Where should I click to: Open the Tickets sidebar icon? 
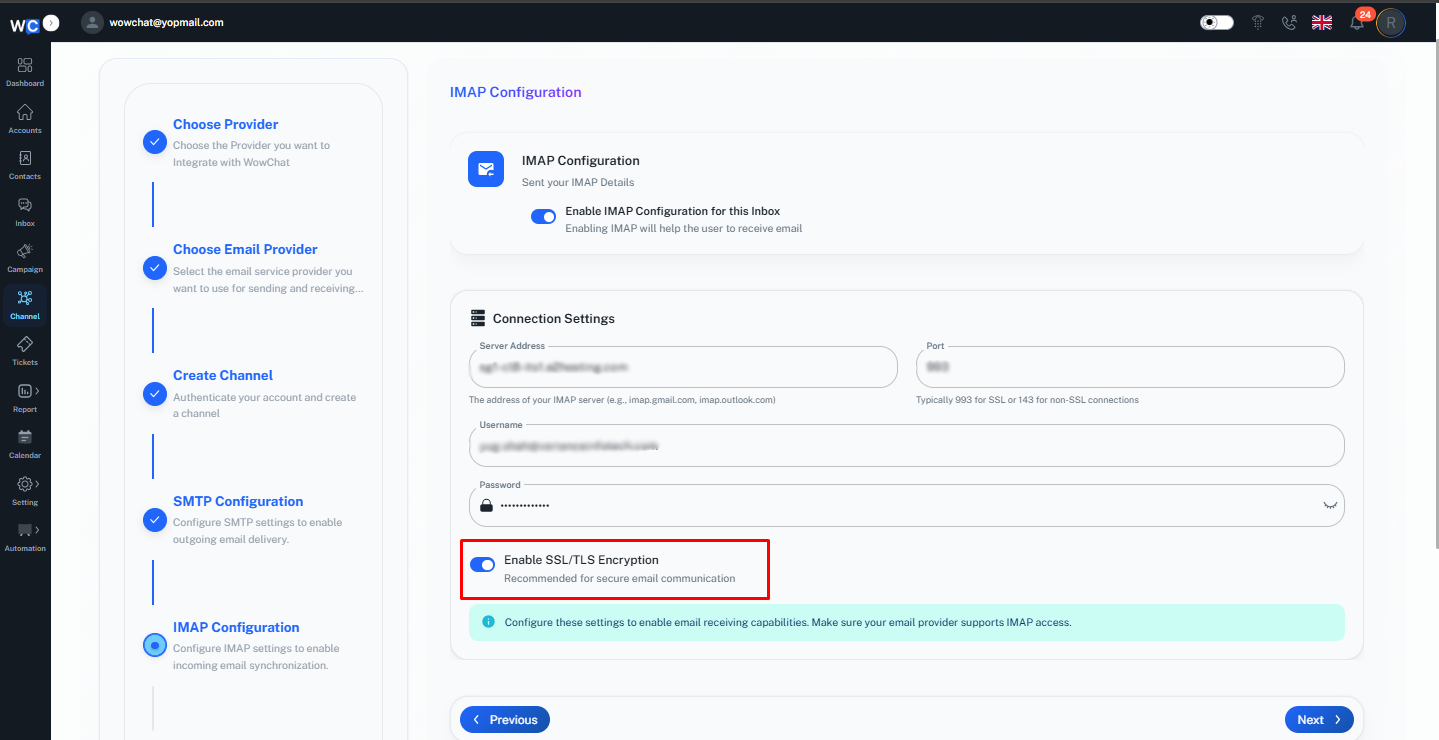pyautogui.click(x=25, y=351)
